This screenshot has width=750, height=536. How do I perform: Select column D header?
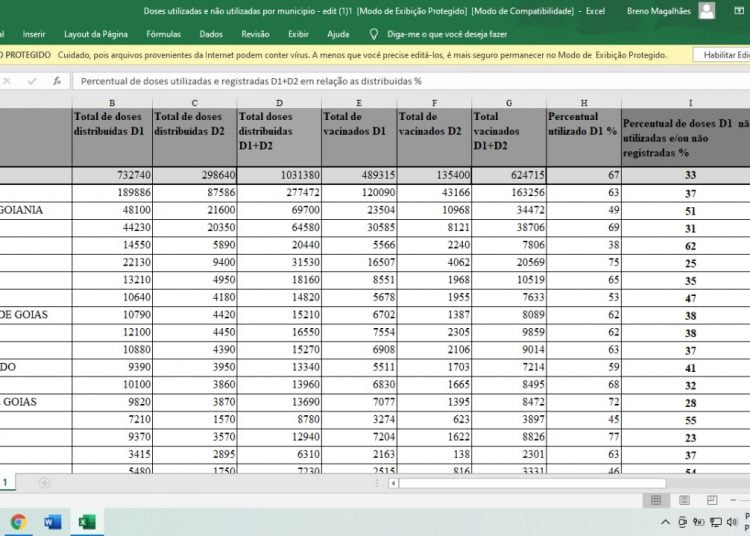[279, 103]
